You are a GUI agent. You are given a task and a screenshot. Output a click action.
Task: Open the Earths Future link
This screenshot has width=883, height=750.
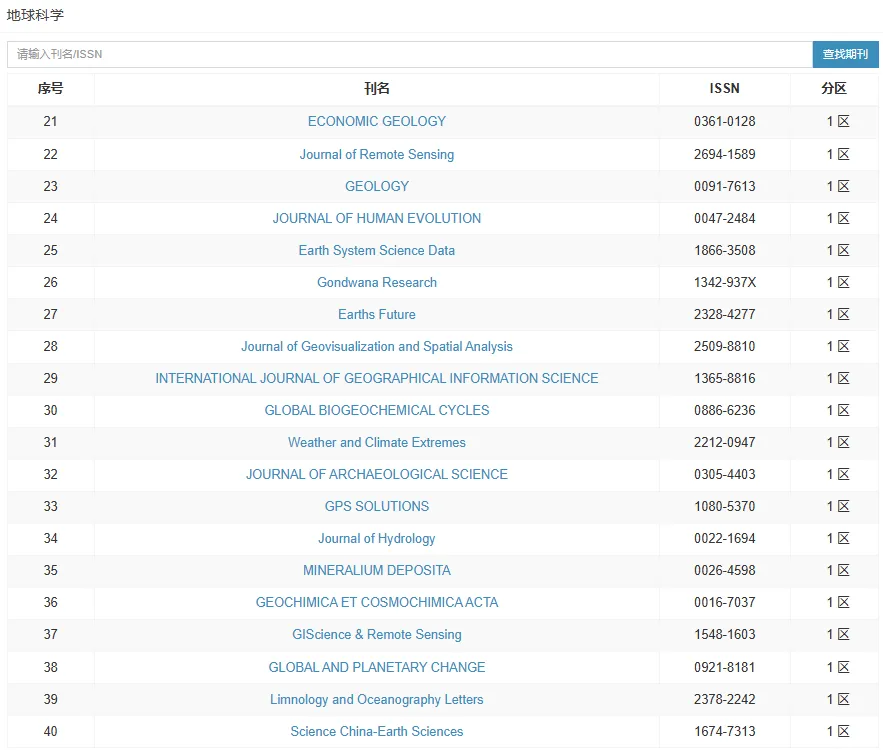click(377, 315)
